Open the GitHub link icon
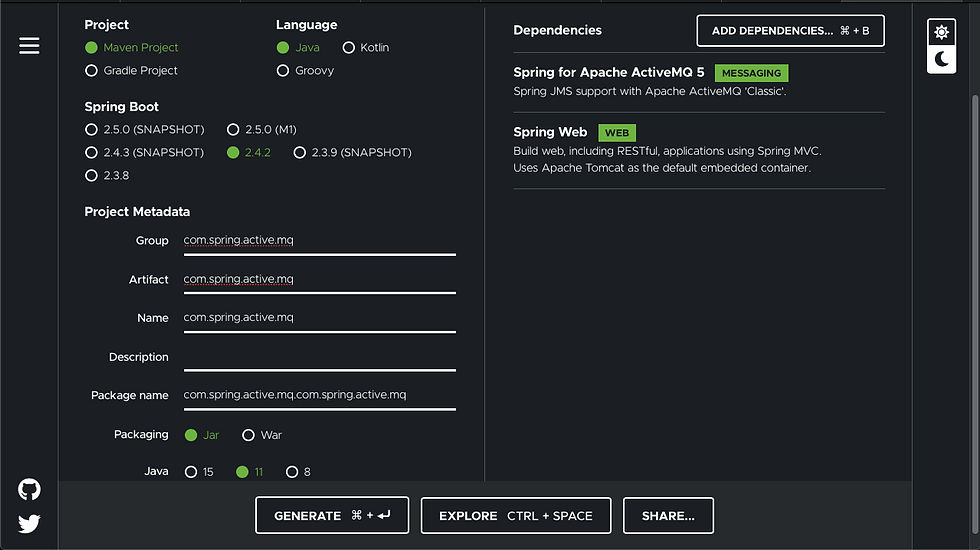The width and height of the screenshot is (980, 550). [29, 489]
